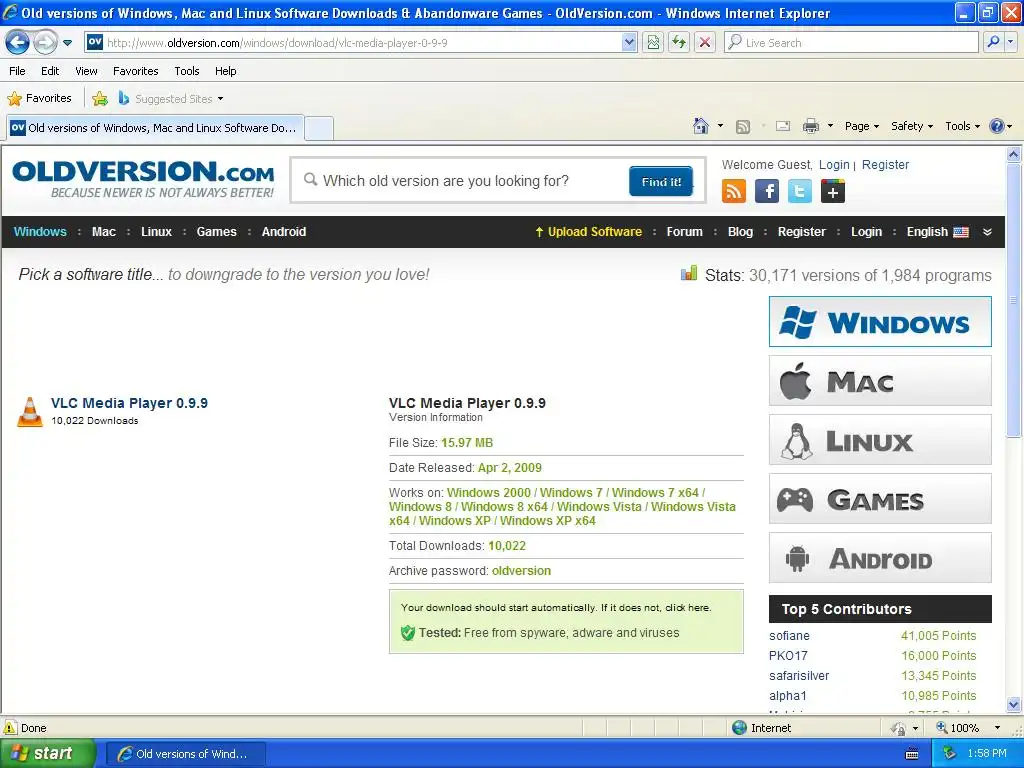Click the blue Help question mark icon

pos(997,126)
